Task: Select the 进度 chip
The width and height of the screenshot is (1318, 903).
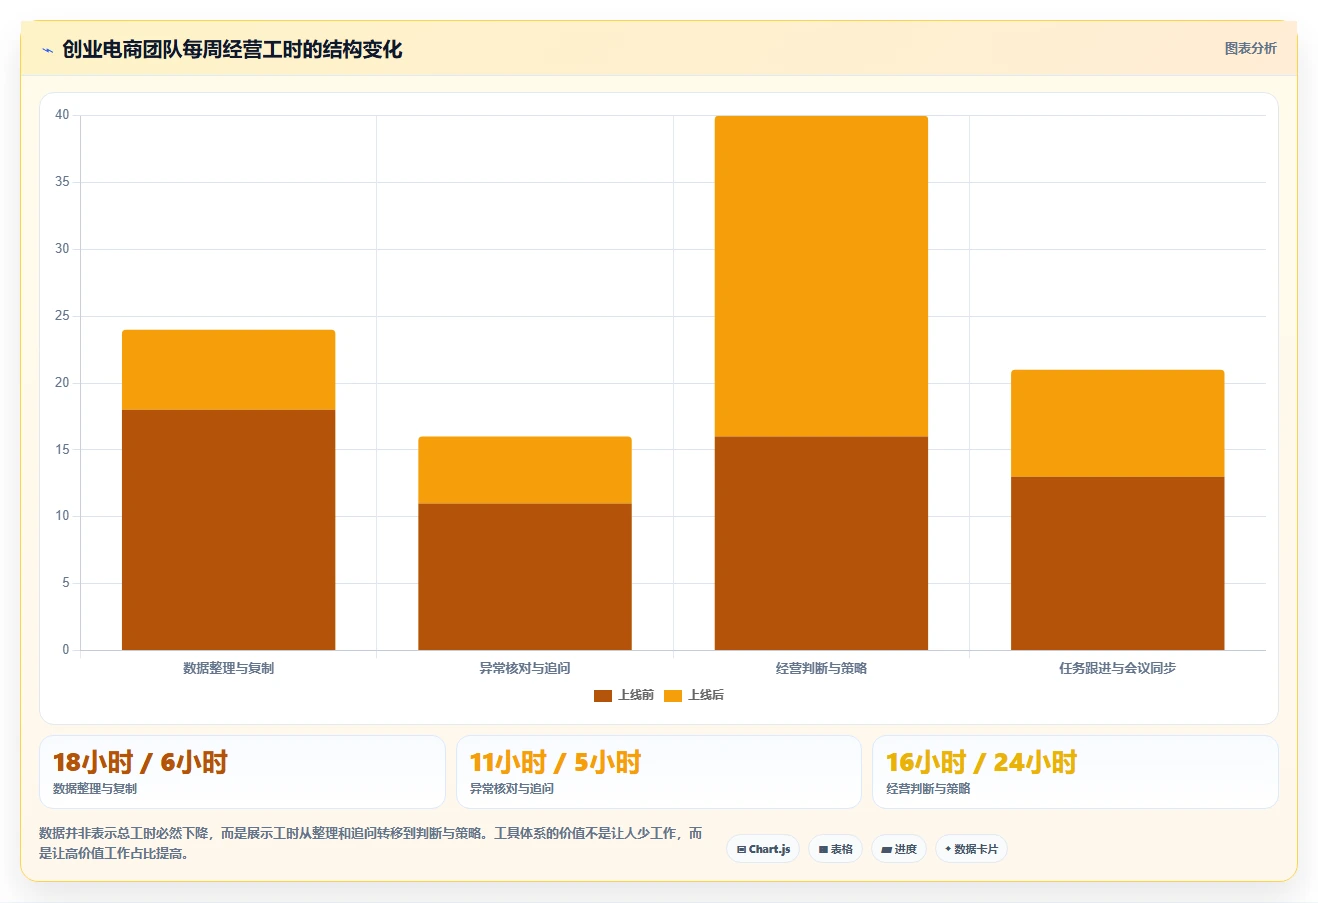Action: click(x=899, y=849)
